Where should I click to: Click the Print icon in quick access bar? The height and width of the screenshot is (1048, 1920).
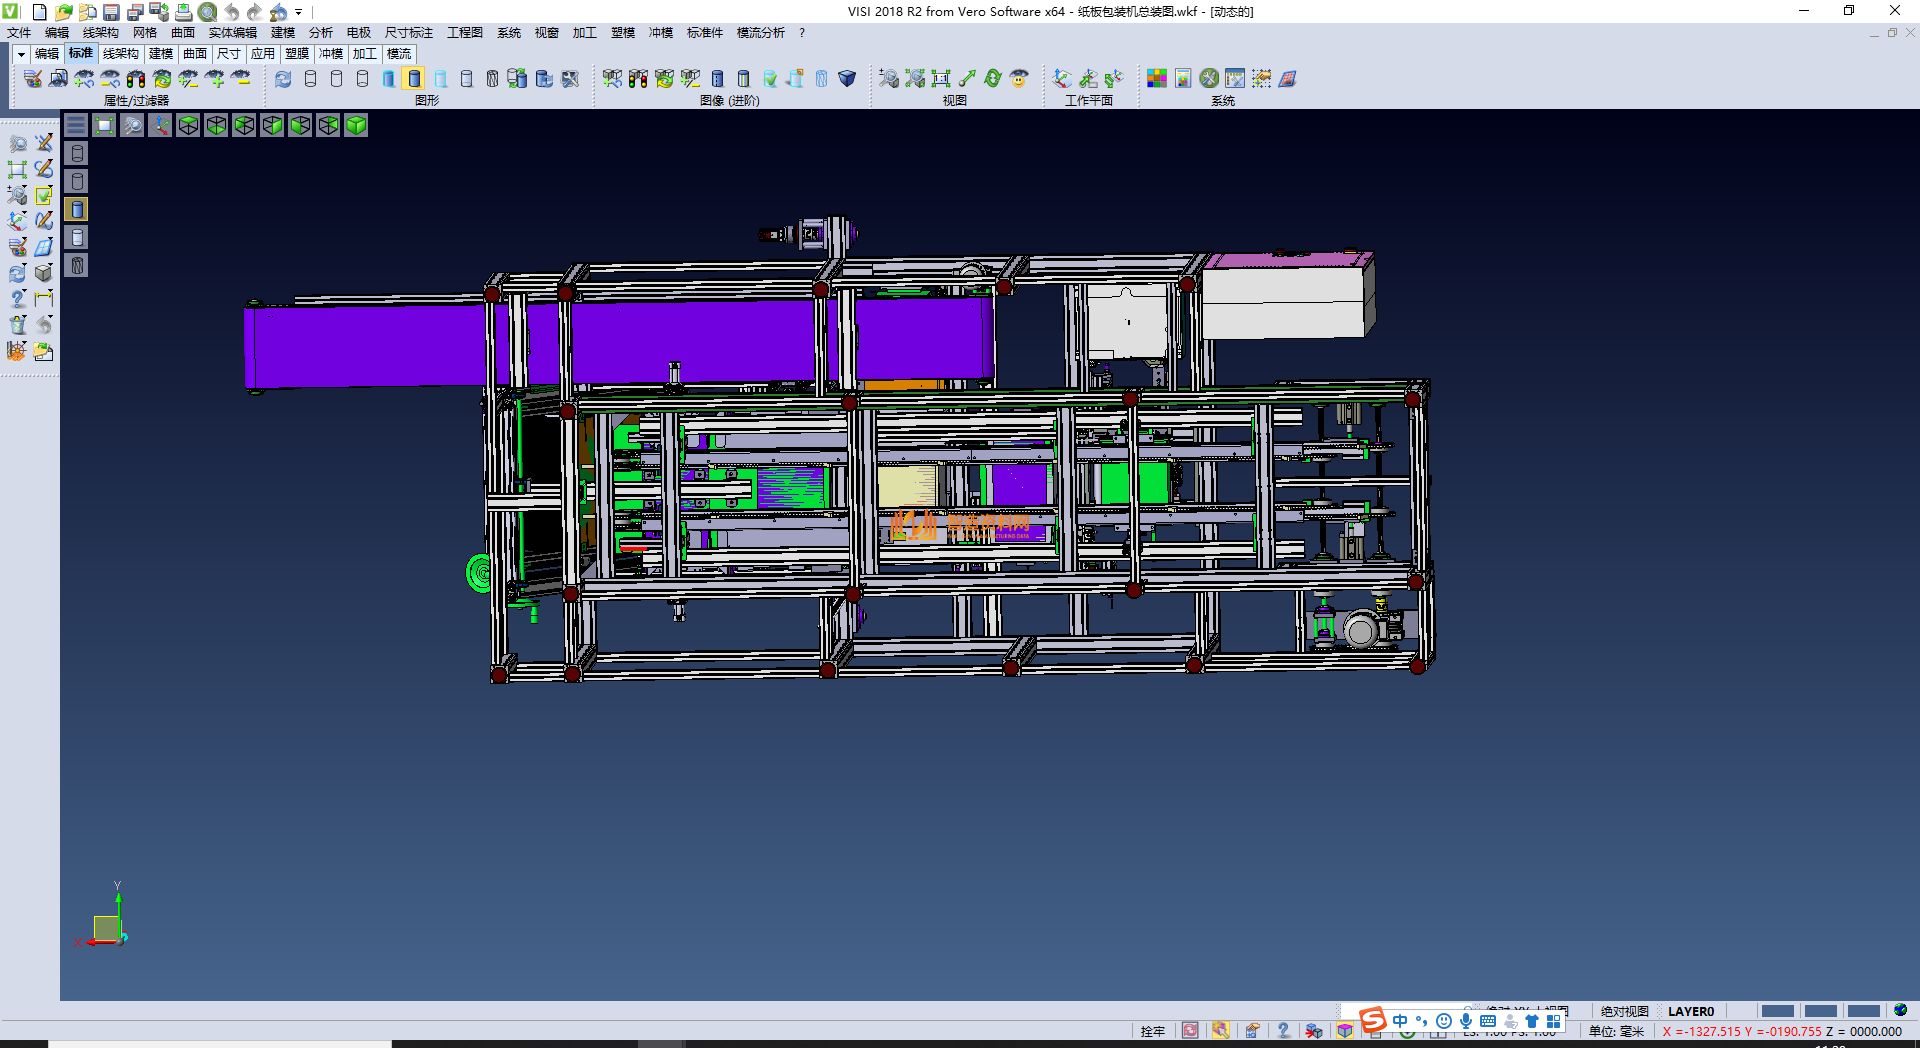[x=184, y=12]
